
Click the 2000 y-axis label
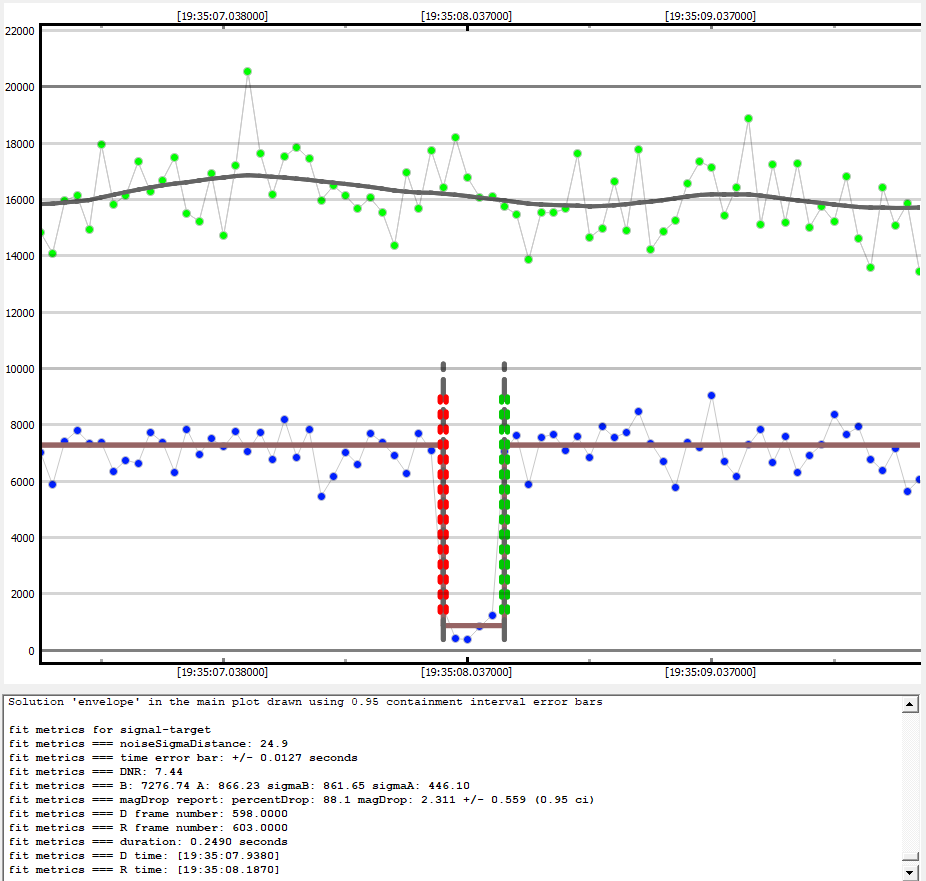pos(23,594)
